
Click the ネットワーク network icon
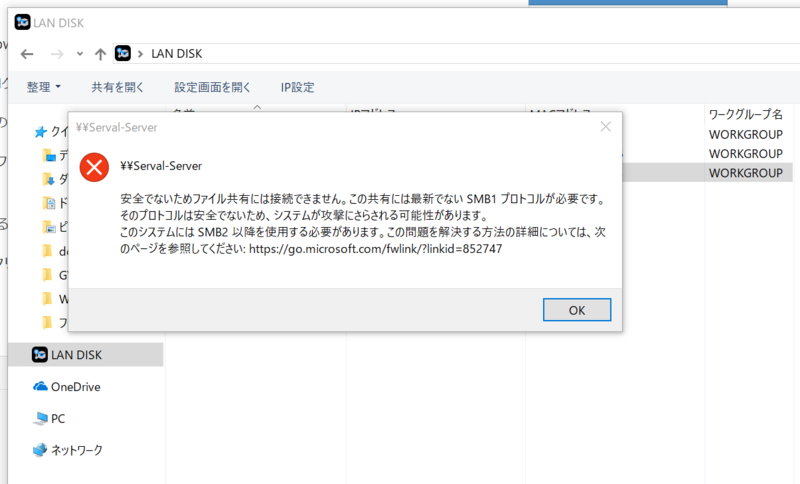click(x=40, y=450)
